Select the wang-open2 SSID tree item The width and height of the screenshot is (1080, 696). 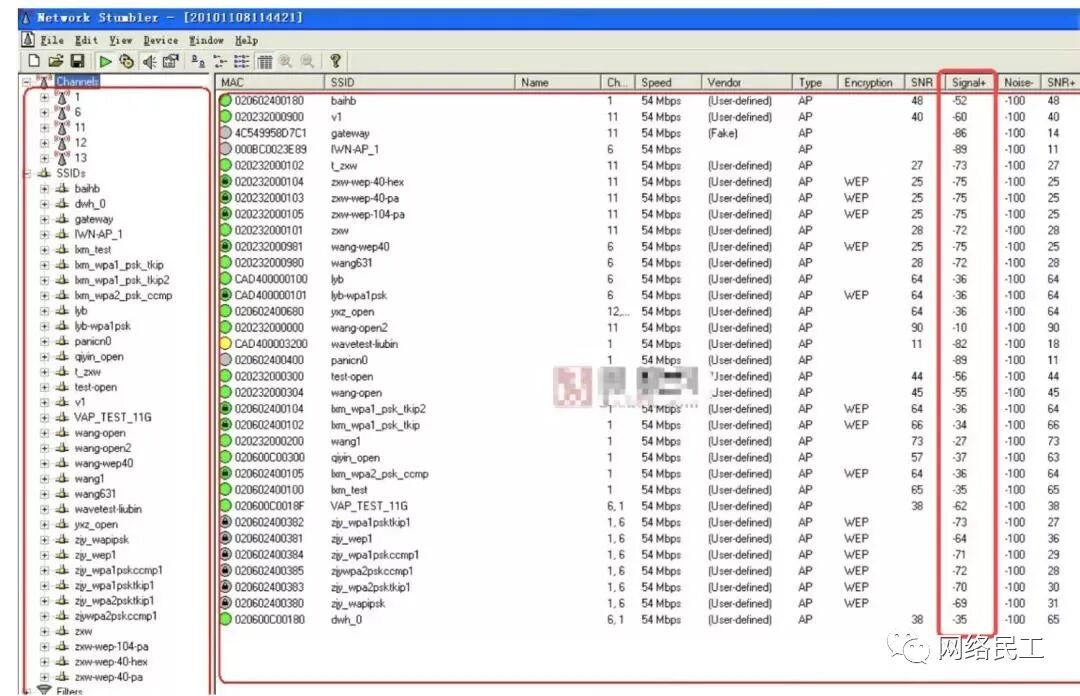pos(103,448)
